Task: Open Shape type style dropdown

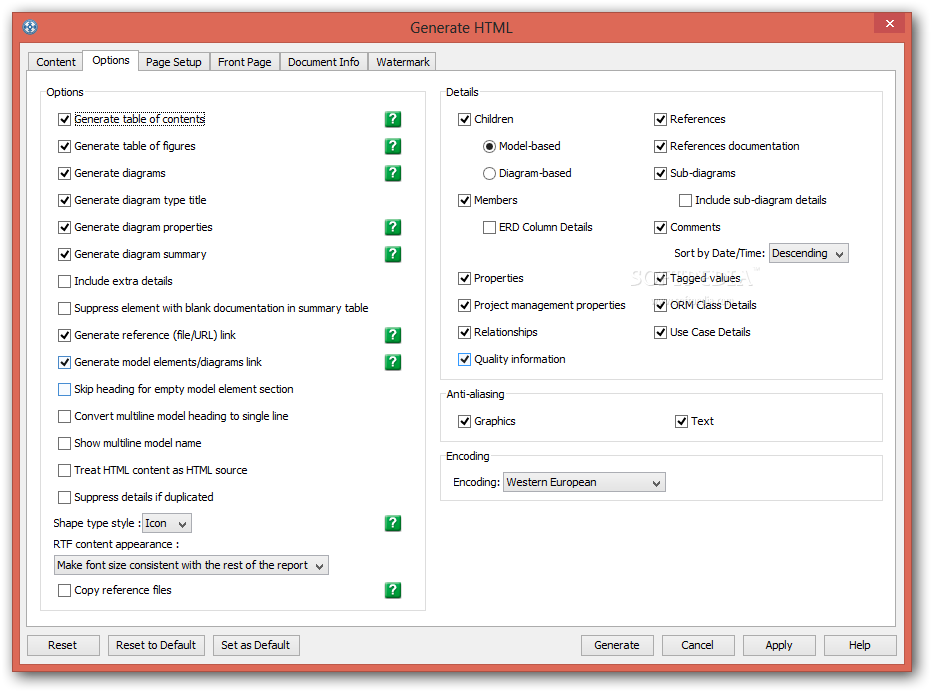Action: [167, 523]
